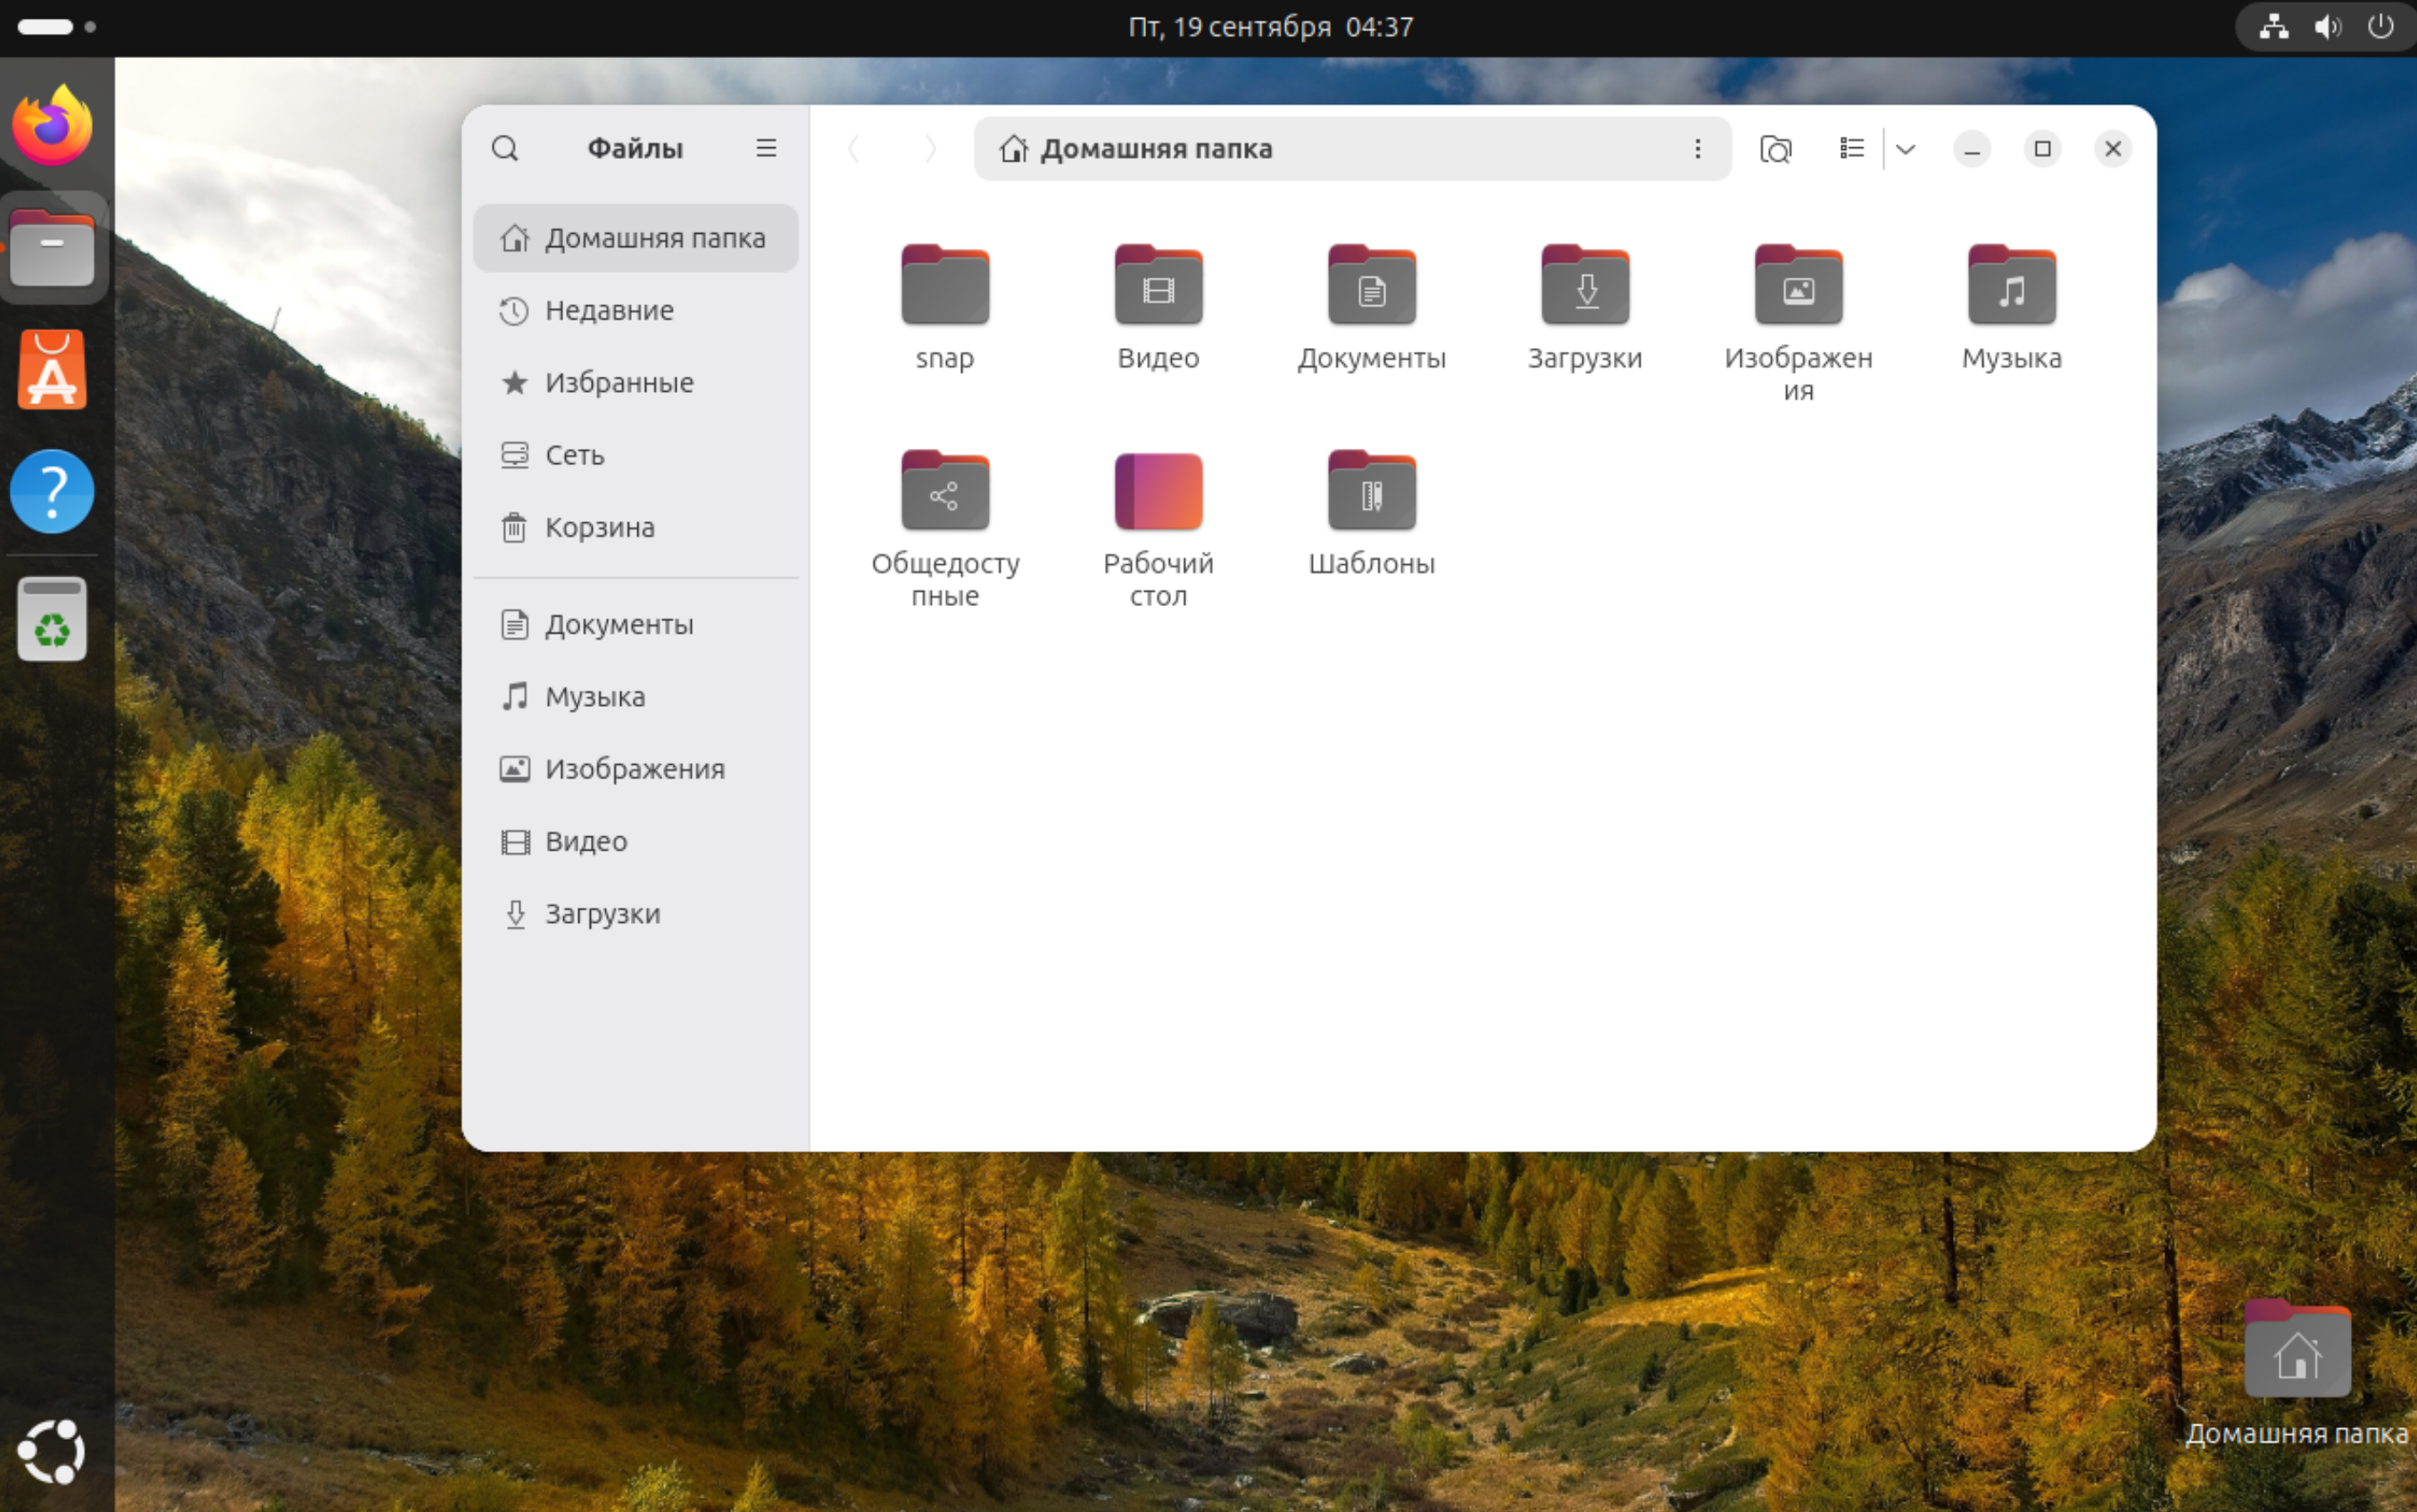This screenshot has width=2417, height=1512.
Task: Open Недавние in the sidebar
Action: coord(636,310)
